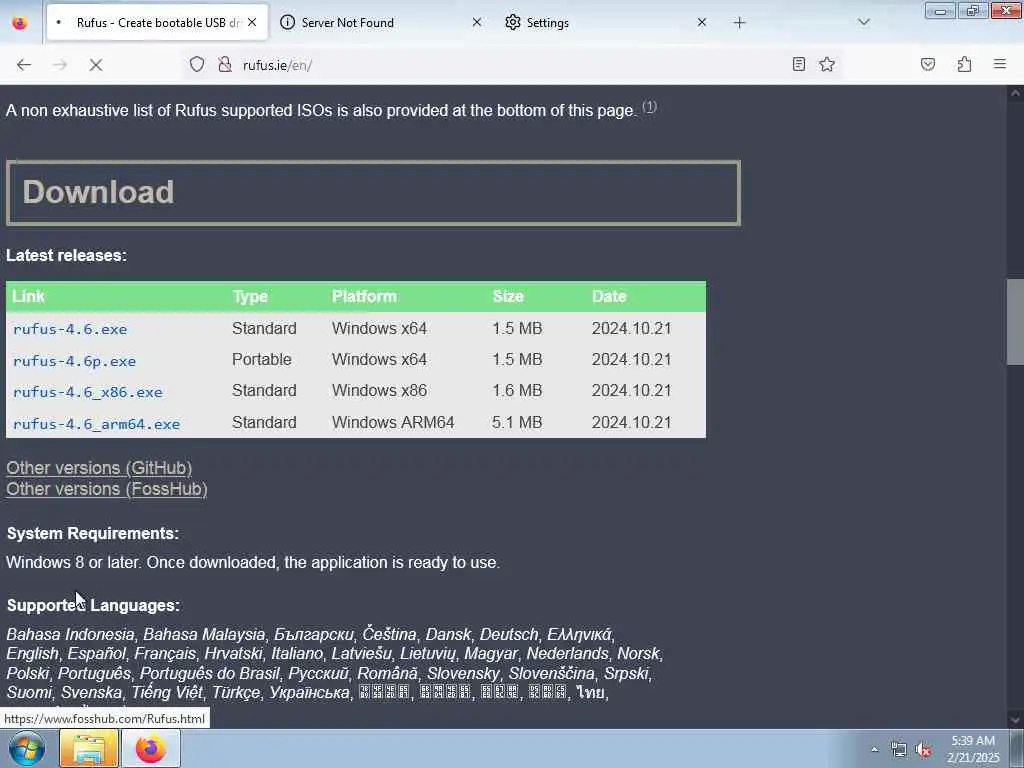The image size is (1024, 768).
Task: Open the muted volume tray icon
Action: click(923, 750)
